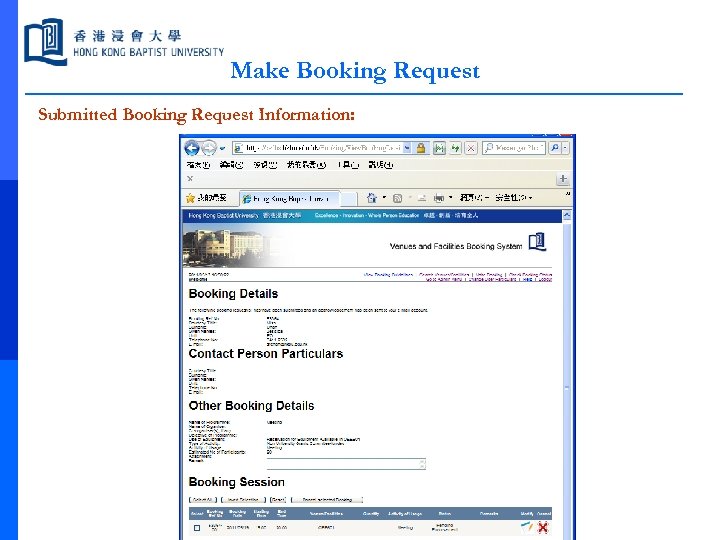Image resolution: width=720 pixels, height=540 pixels.
Task: Click the Help link in page navigation
Action: [528, 279]
